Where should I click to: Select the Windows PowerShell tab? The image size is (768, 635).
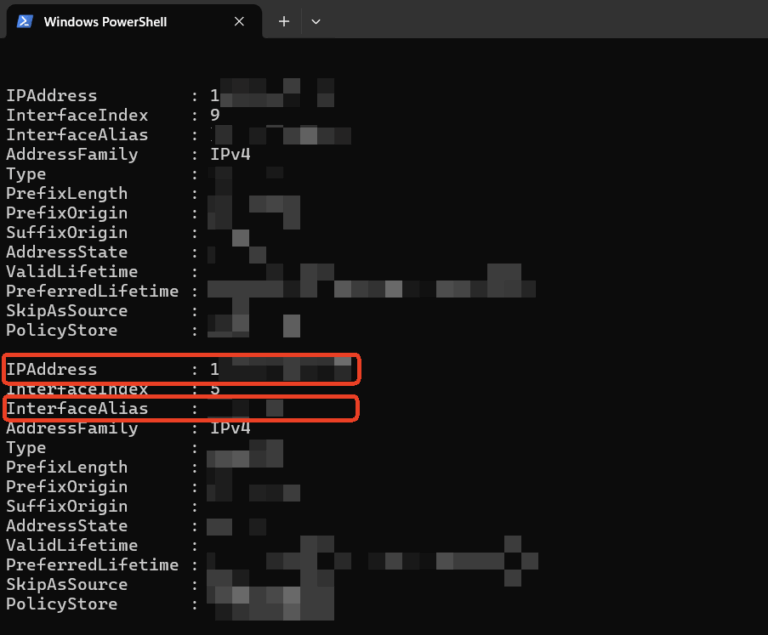(x=133, y=22)
